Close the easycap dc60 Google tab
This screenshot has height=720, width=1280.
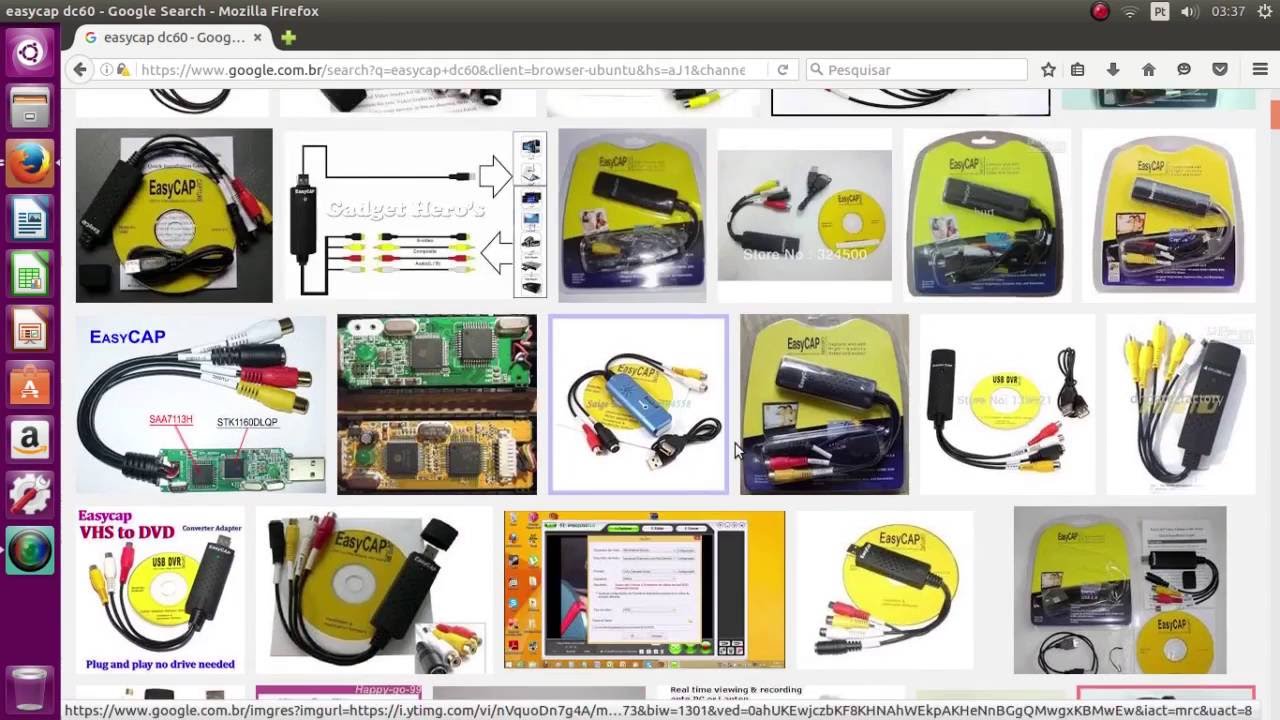257,37
